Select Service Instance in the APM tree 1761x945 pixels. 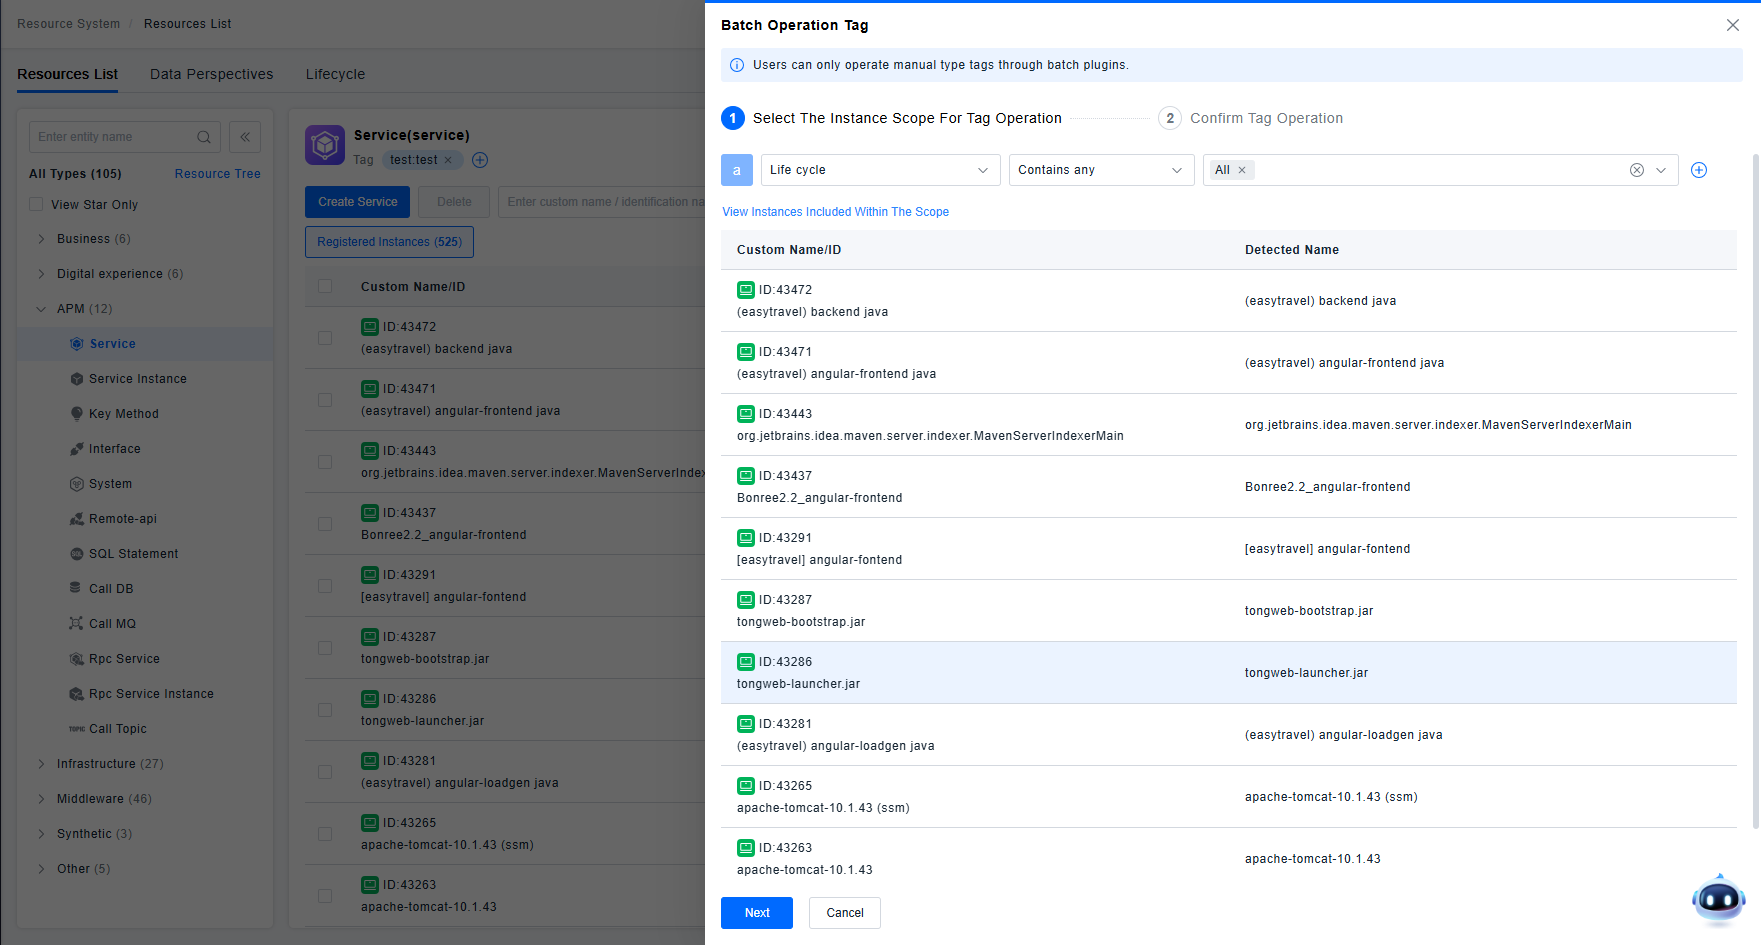[137, 379]
